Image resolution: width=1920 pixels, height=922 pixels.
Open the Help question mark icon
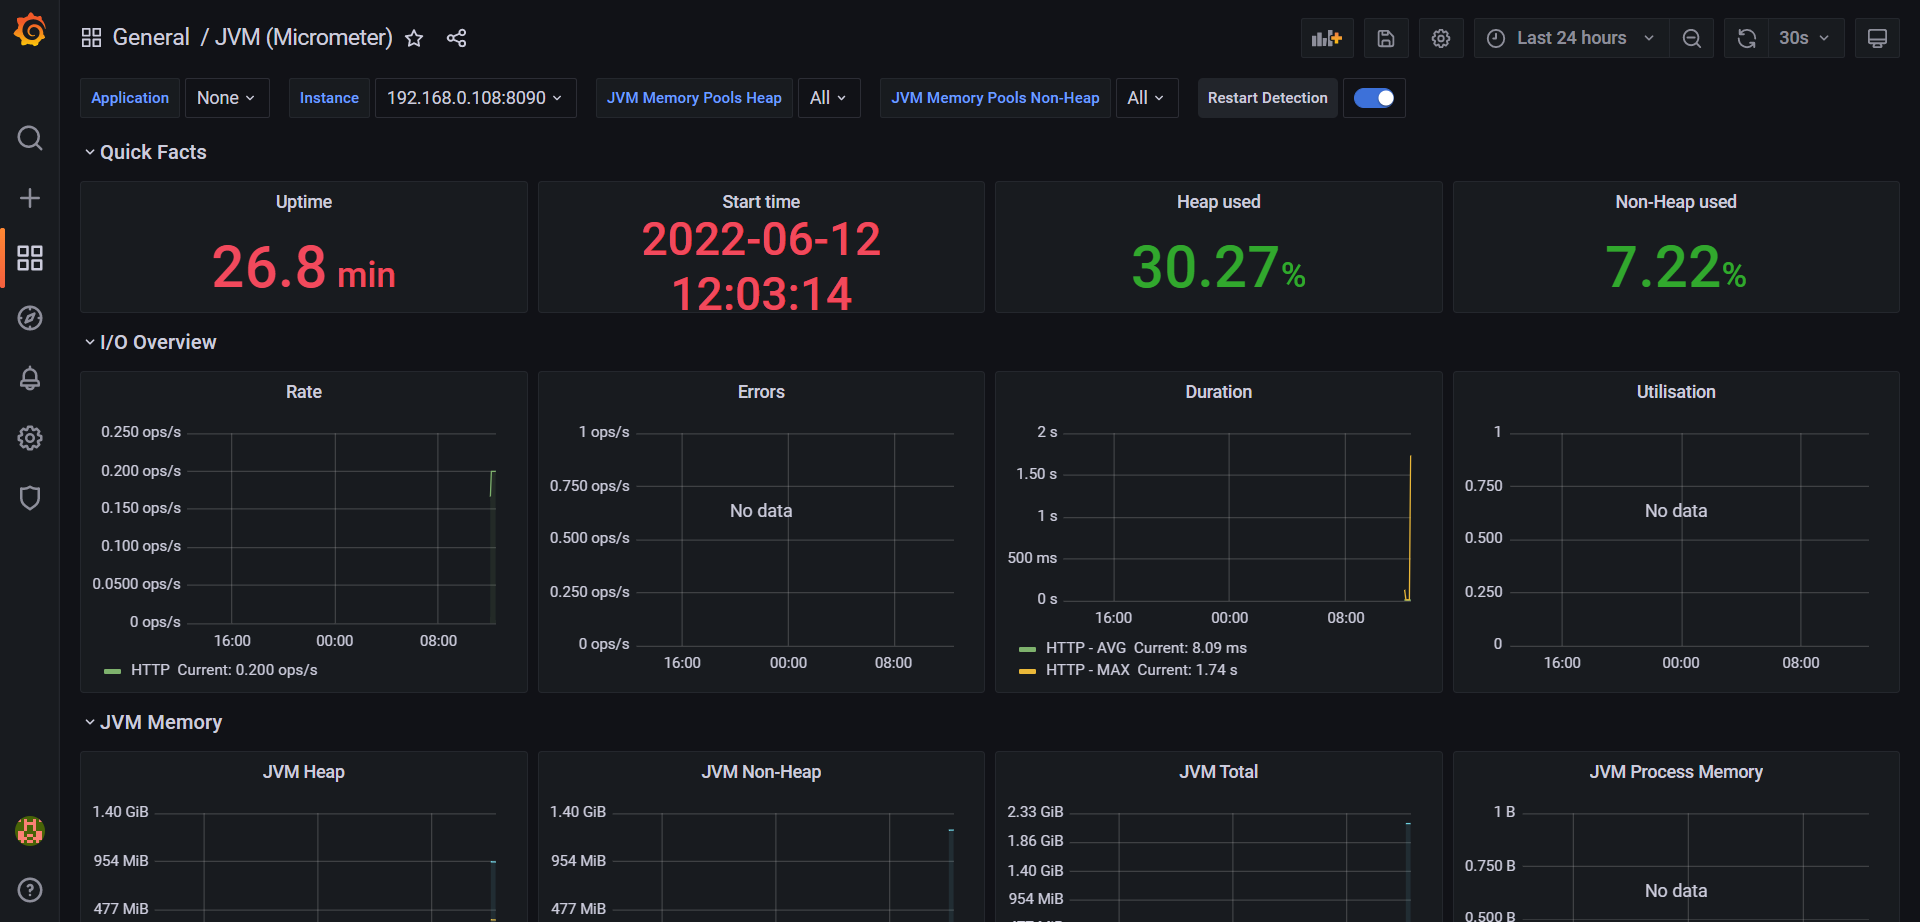point(30,890)
